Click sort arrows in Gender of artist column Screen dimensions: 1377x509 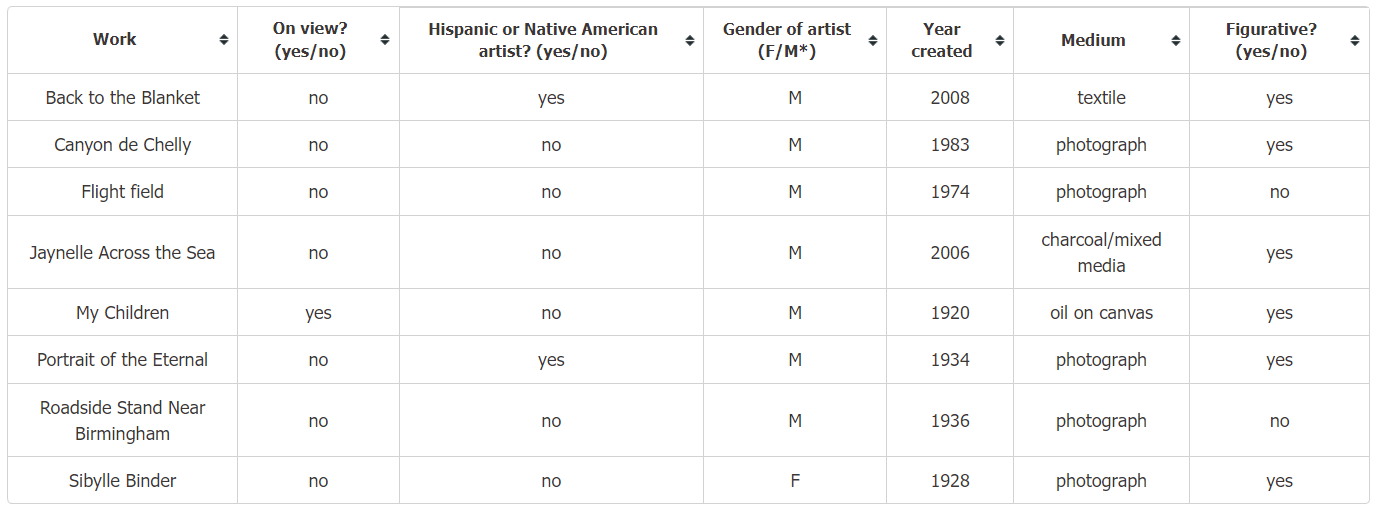tap(873, 41)
